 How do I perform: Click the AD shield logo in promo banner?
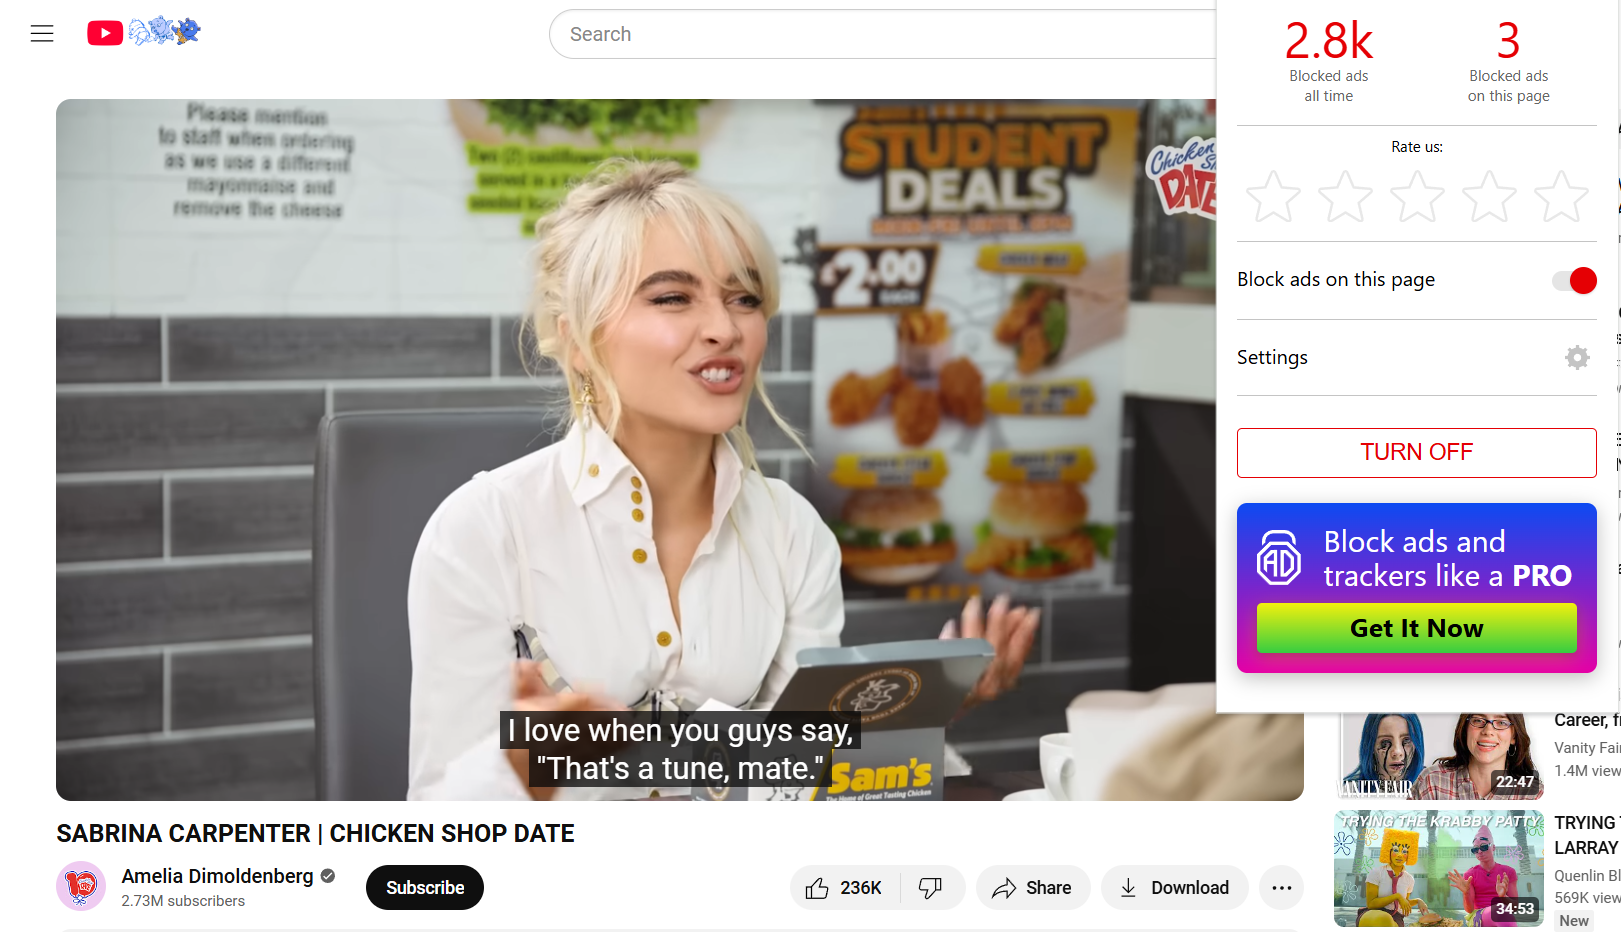[1279, 558]
